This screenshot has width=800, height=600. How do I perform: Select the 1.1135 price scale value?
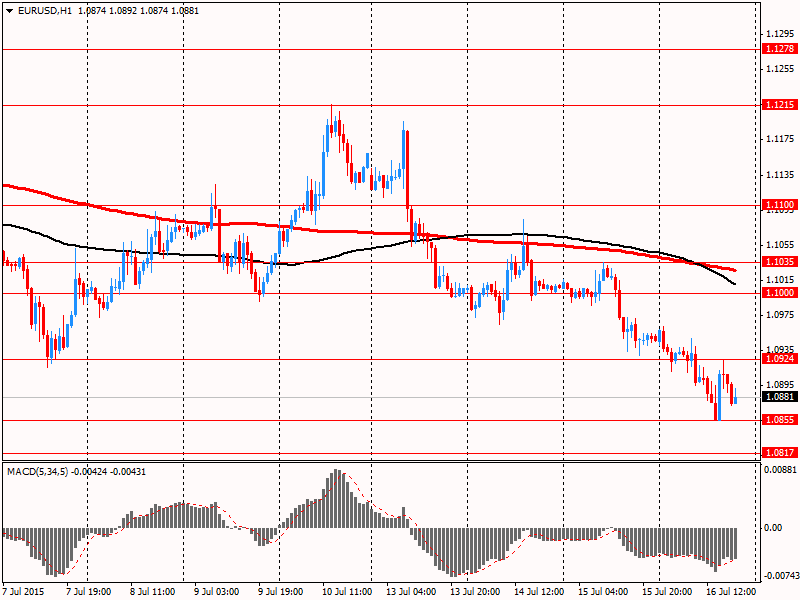781,174
